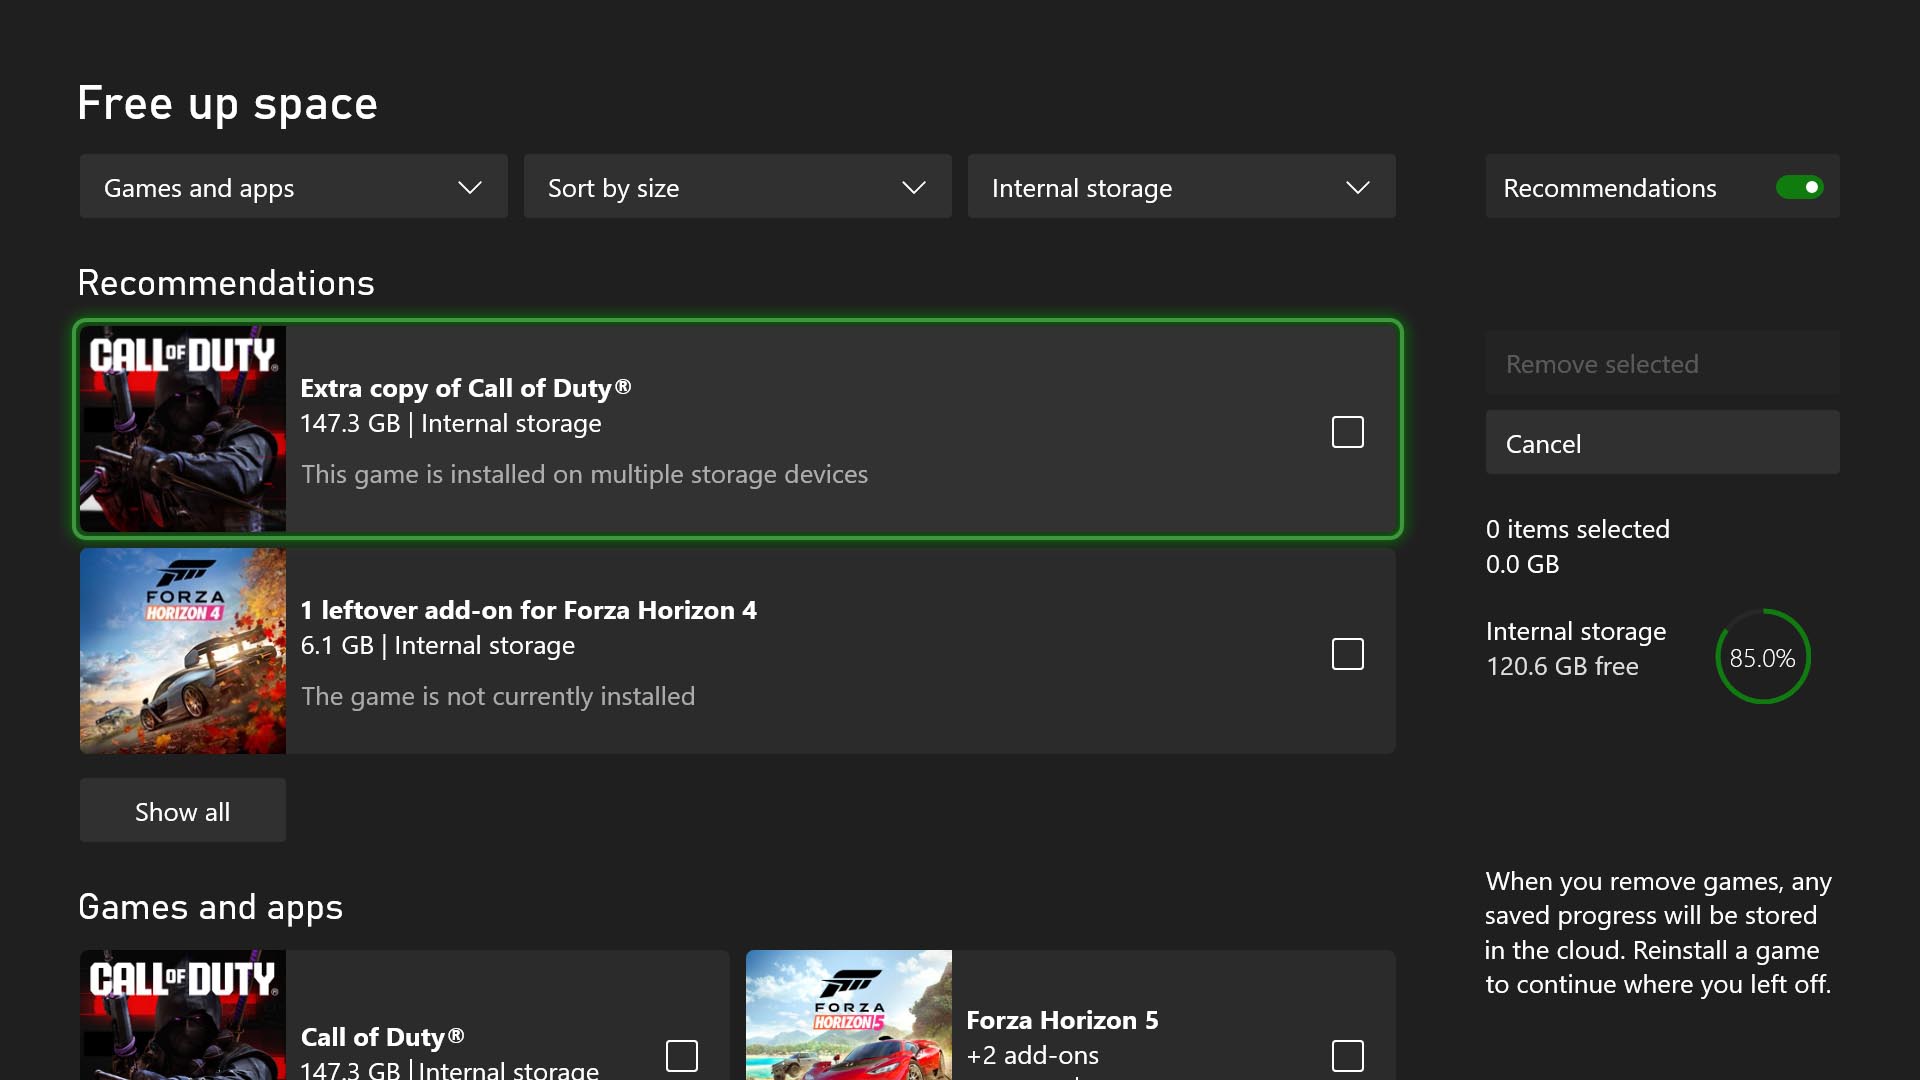Open the Games and apps filter dropdown

pos(292,186)
